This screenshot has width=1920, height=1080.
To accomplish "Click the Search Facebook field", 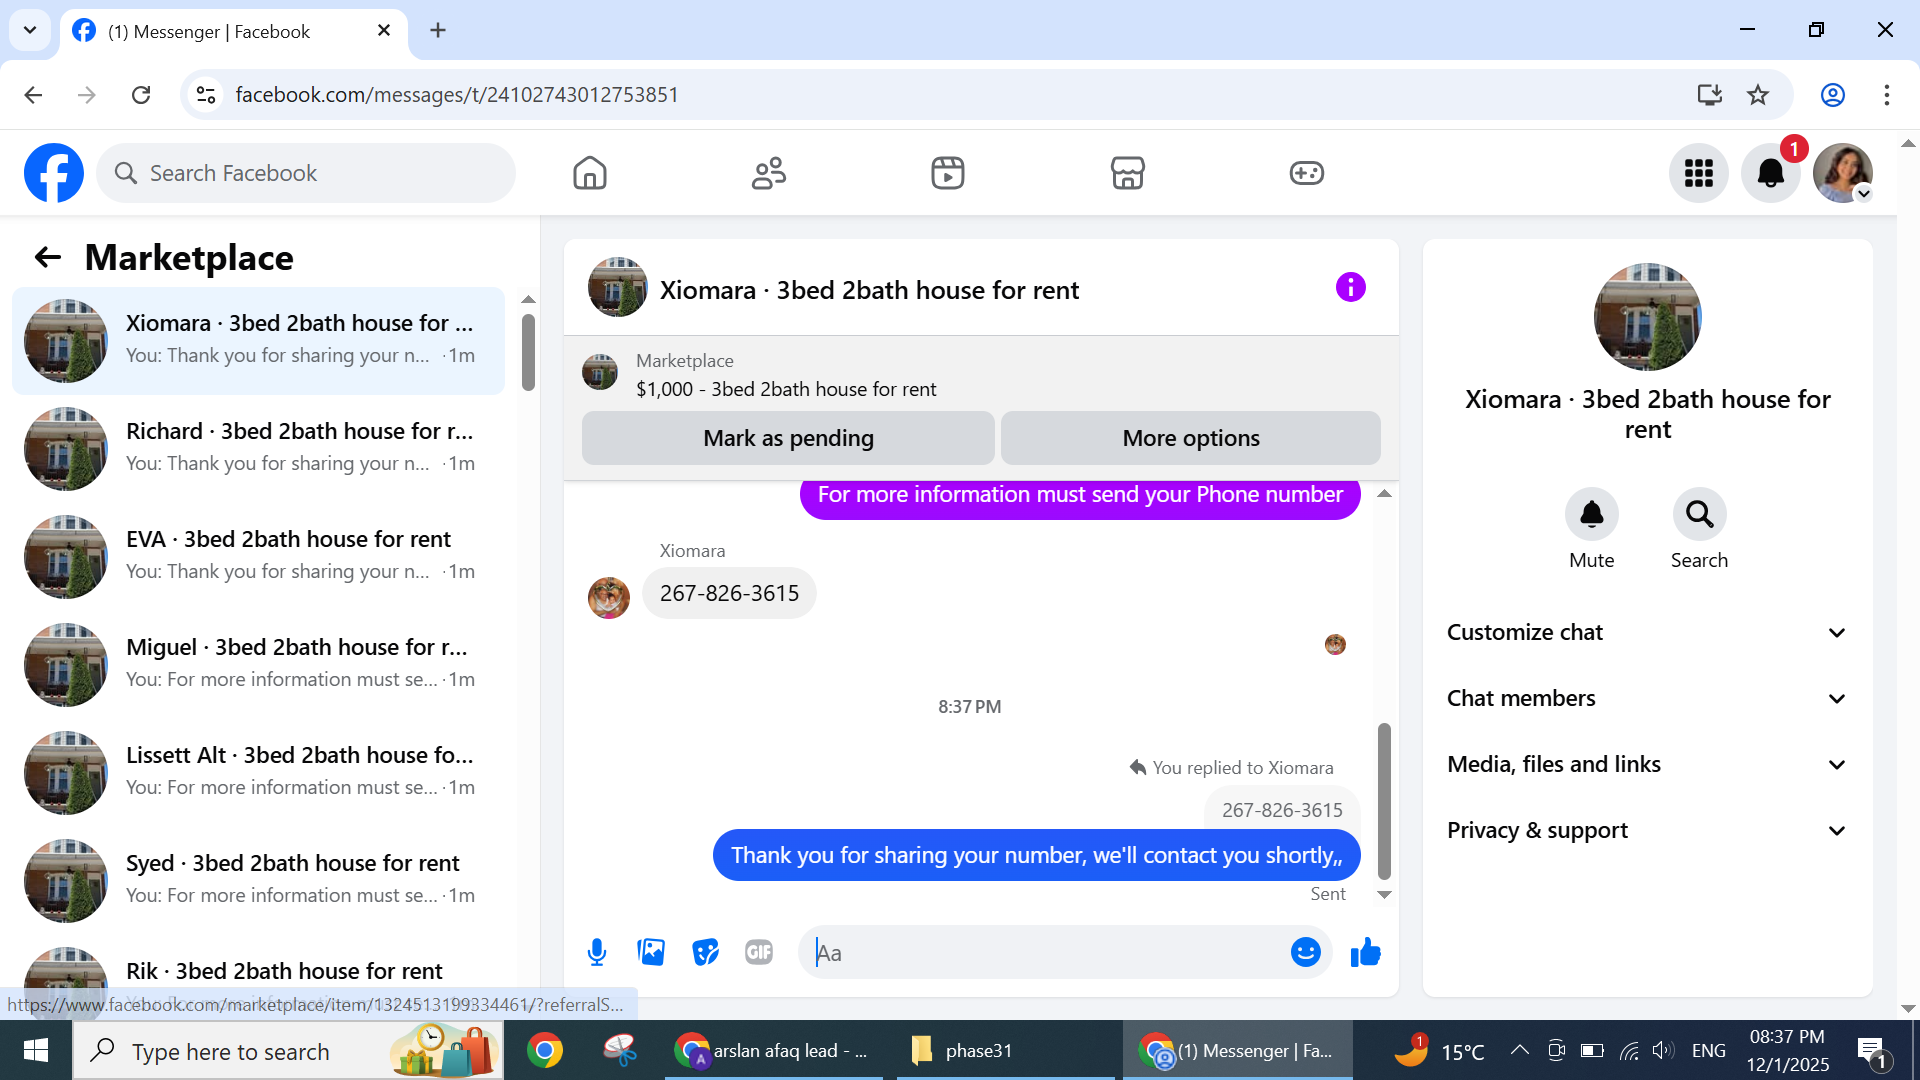I will pos(306,173).
